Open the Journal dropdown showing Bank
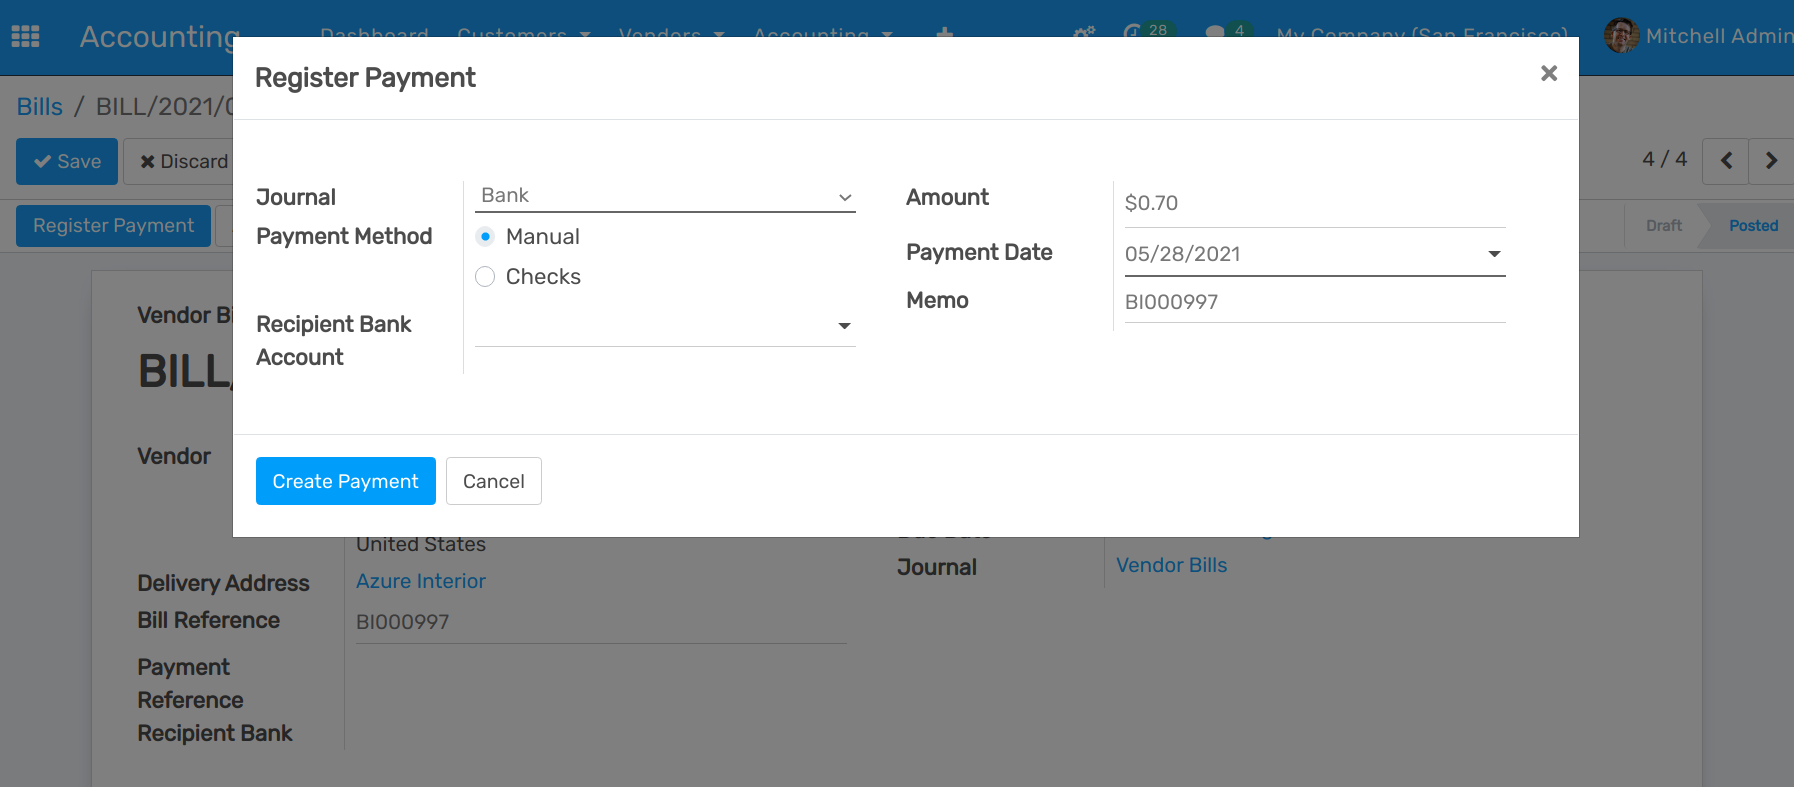This screenshot has height=787, width=1794. (x=665, y=196)
